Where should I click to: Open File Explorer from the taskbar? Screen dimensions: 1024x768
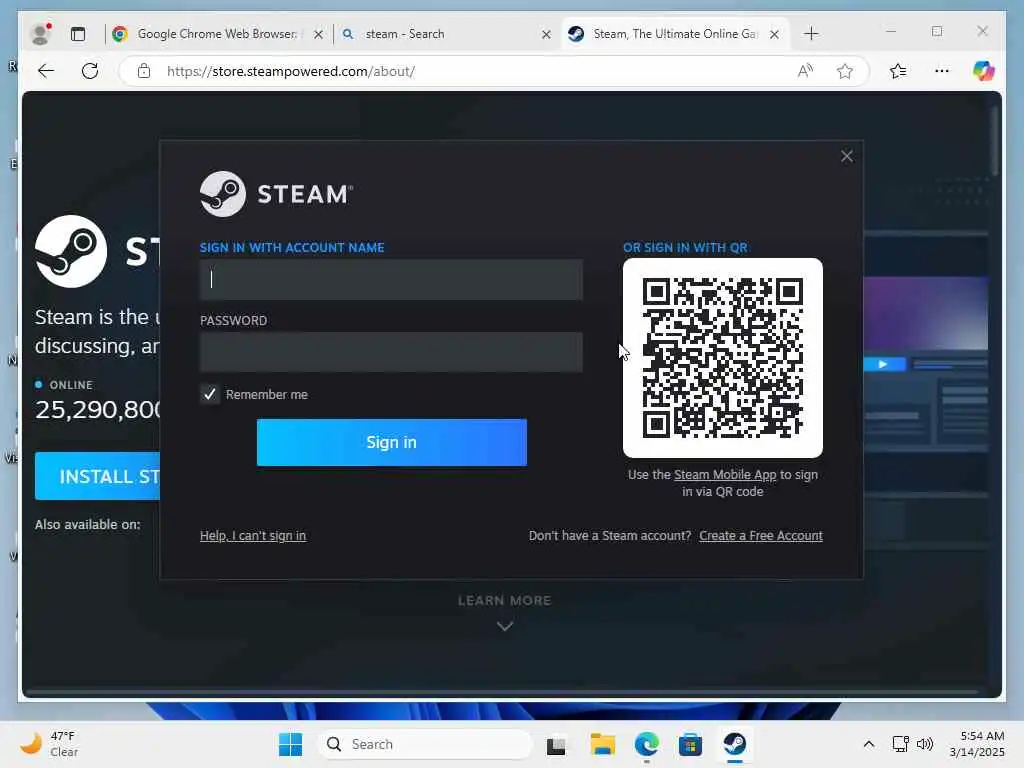click(602, 744)
